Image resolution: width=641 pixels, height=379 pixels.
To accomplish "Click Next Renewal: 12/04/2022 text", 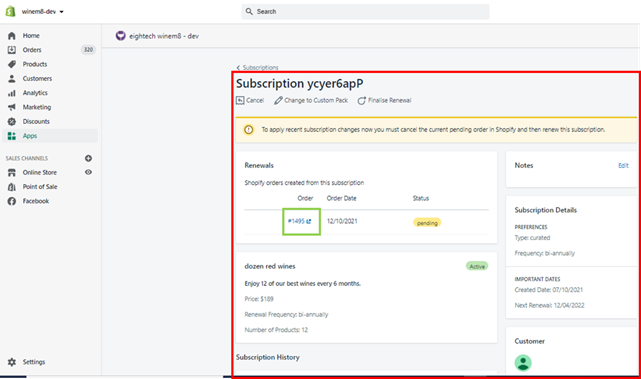I will click(x=549, y=305).
